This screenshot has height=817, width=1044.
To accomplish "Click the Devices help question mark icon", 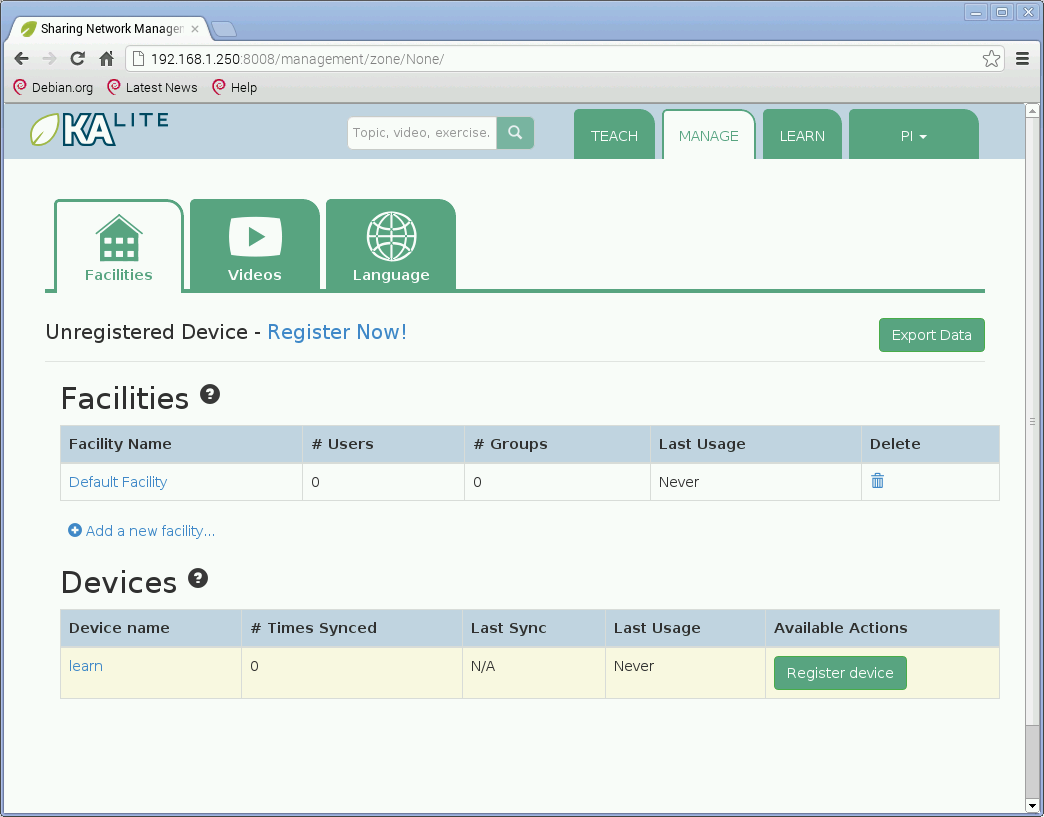I will click(x=198, y=578).
